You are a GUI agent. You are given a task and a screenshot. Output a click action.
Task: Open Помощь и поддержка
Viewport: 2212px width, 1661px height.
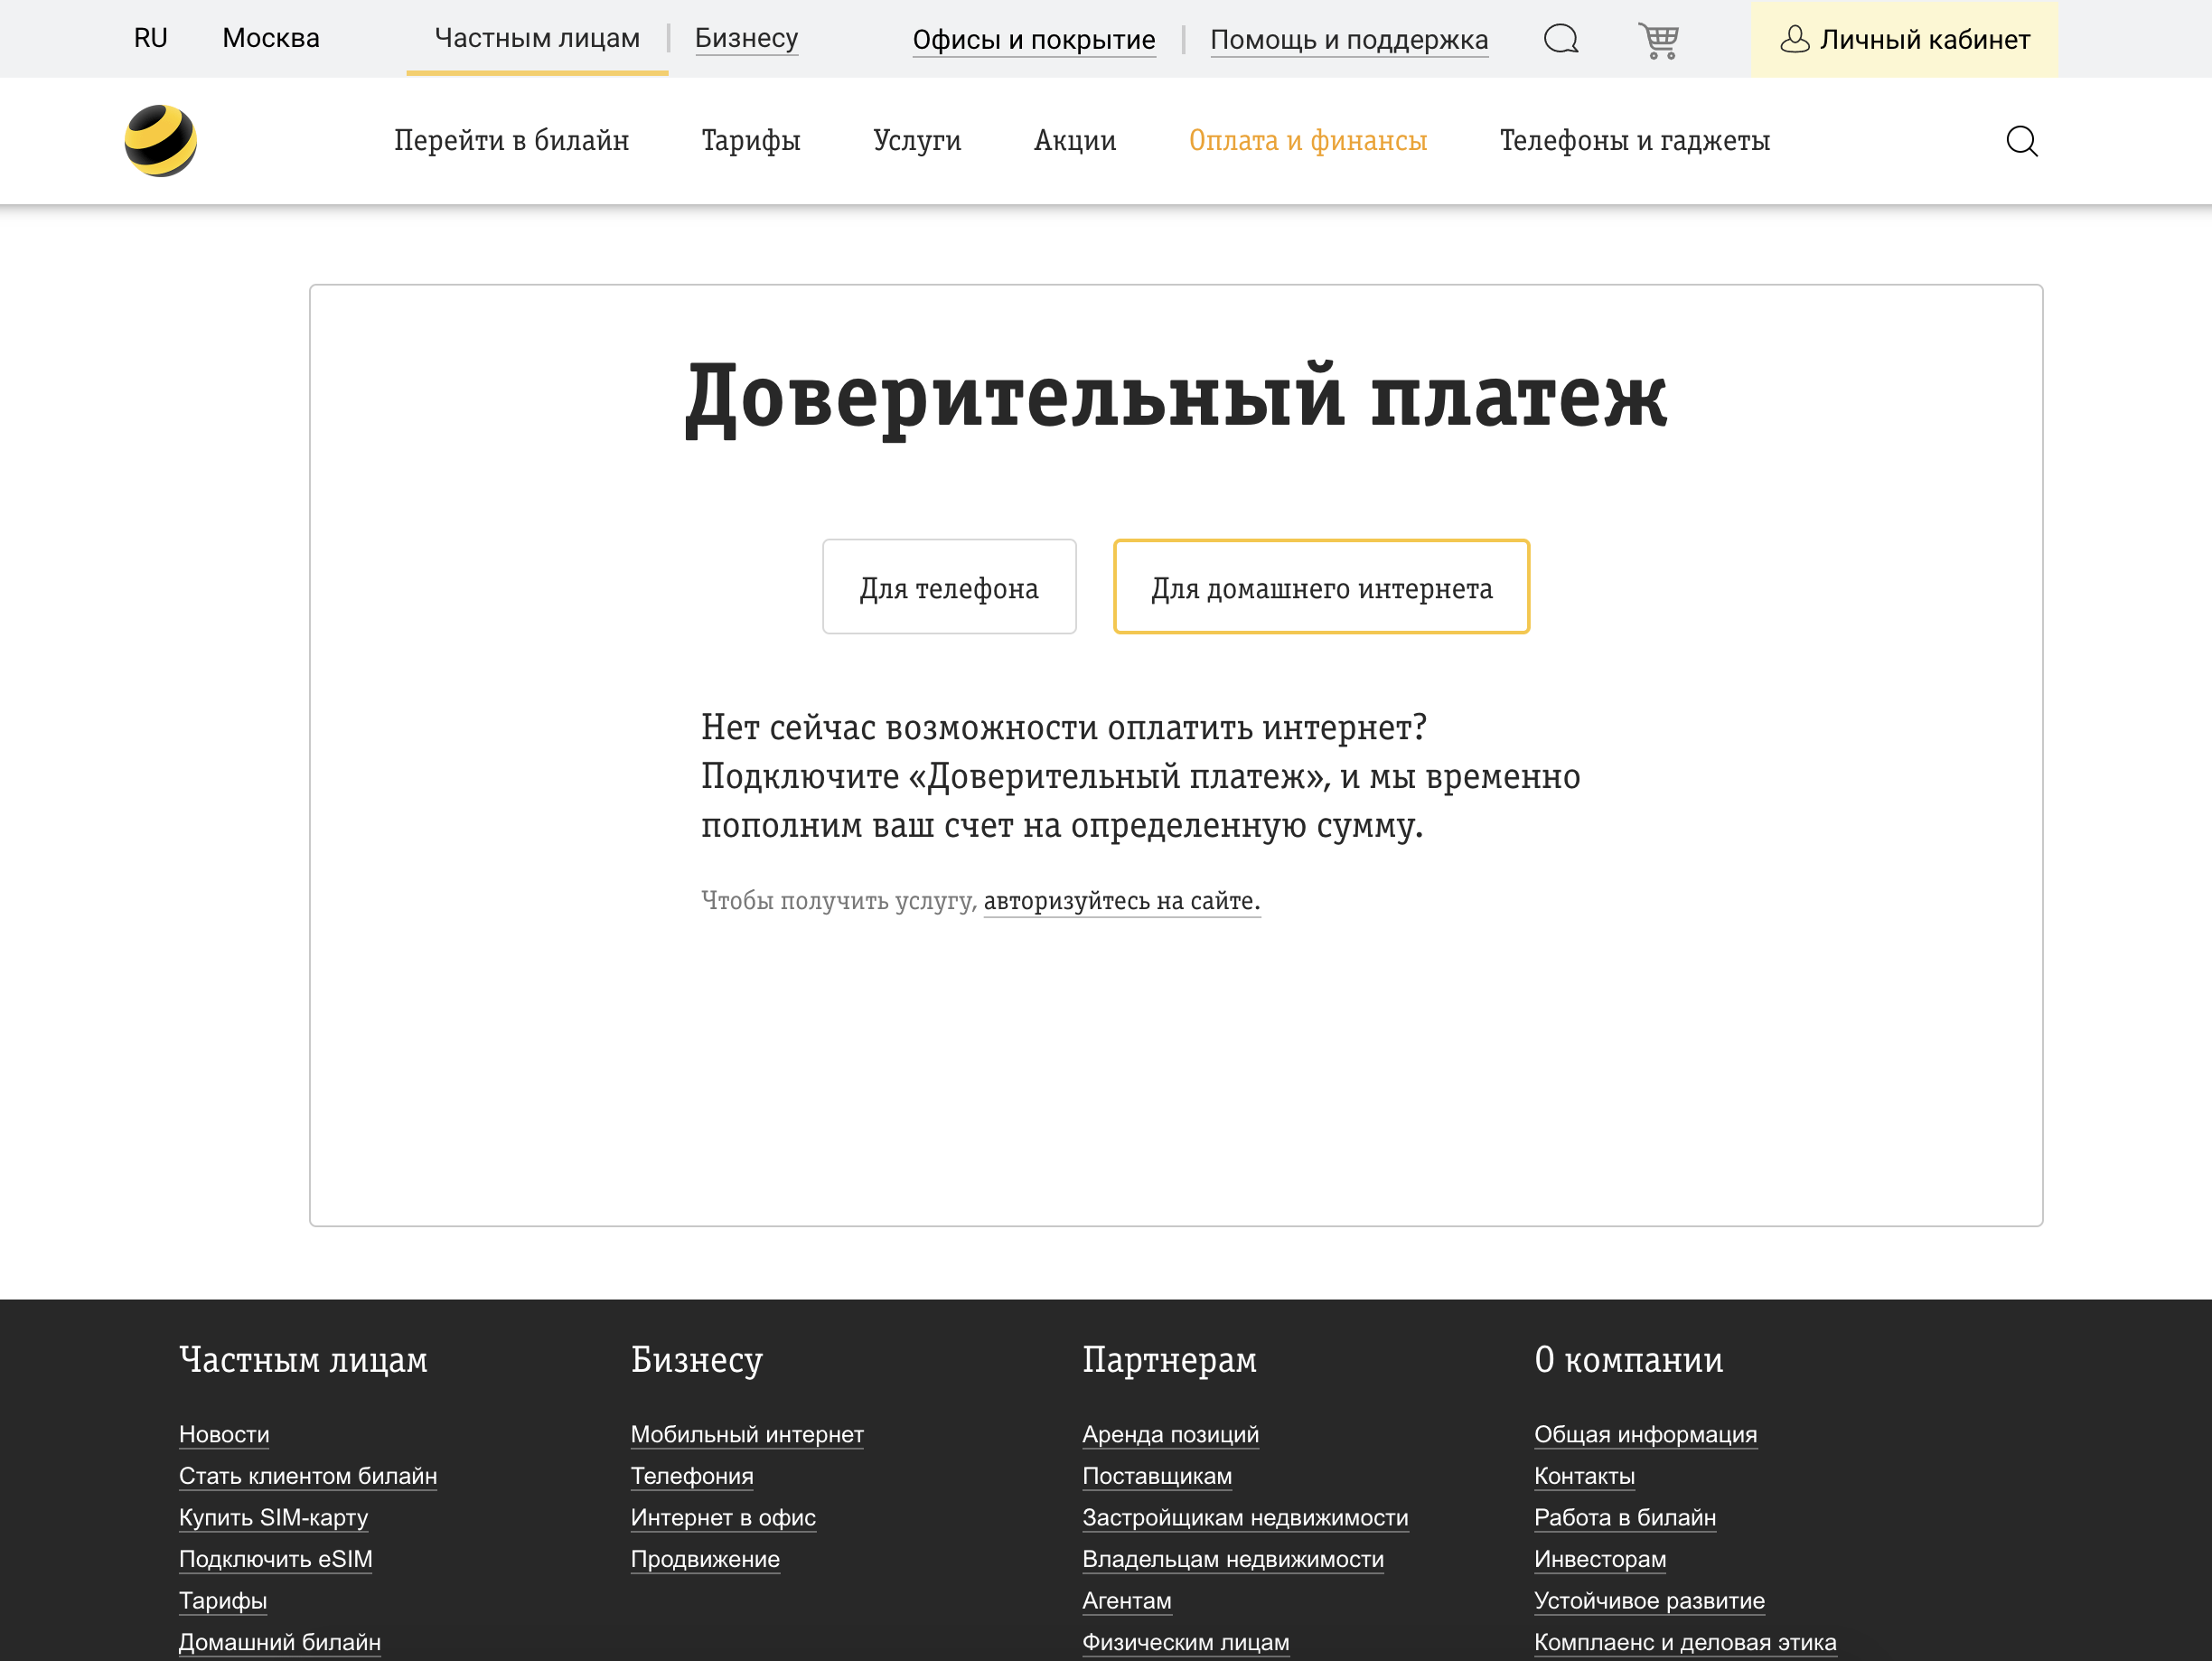pos(1348,40)
